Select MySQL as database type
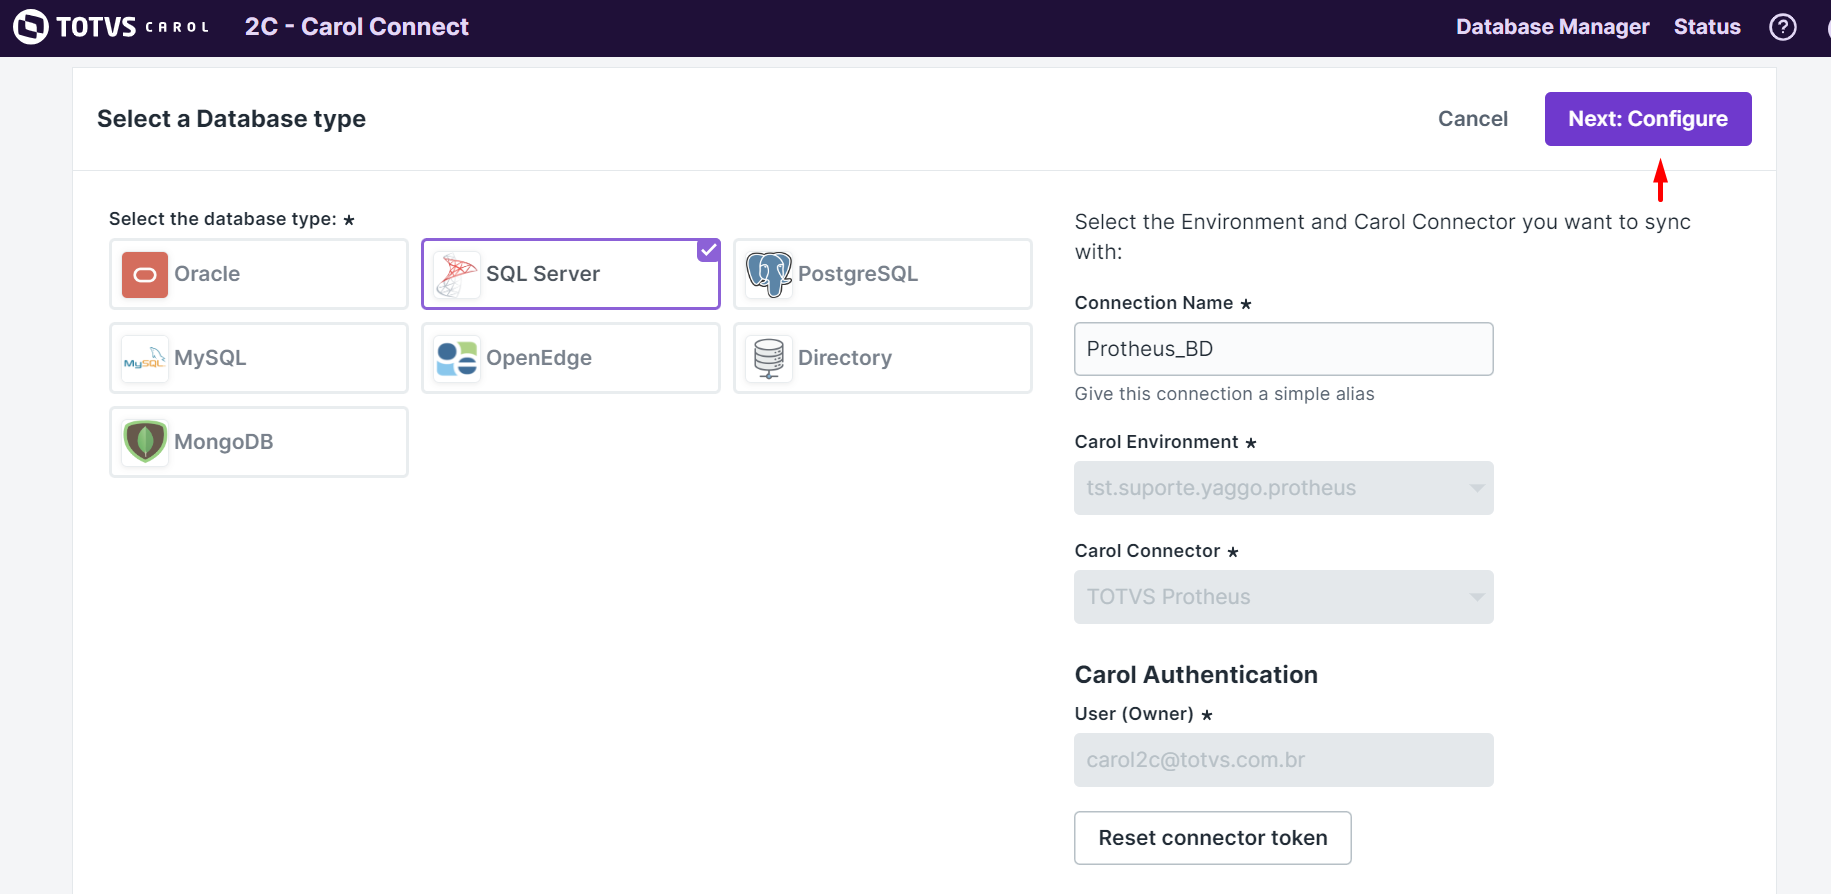 259,358
